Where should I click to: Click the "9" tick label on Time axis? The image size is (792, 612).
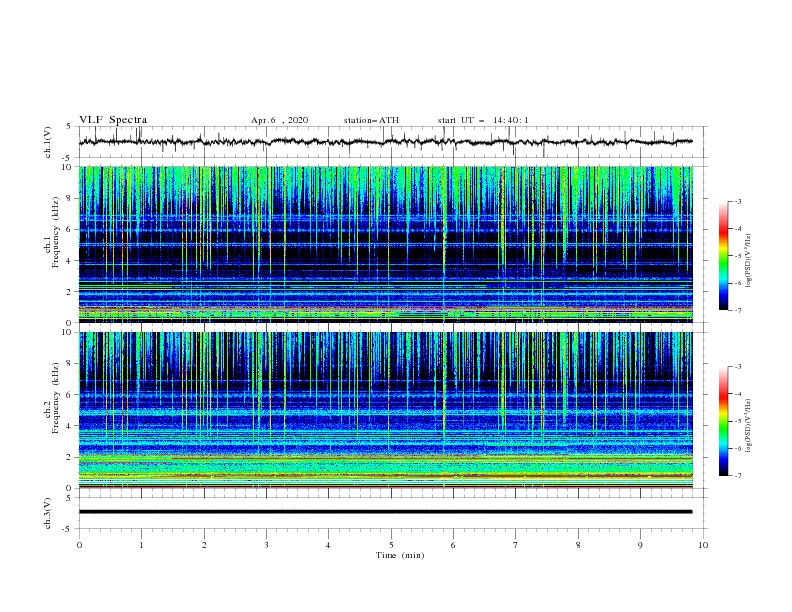[x=640, y=545]
